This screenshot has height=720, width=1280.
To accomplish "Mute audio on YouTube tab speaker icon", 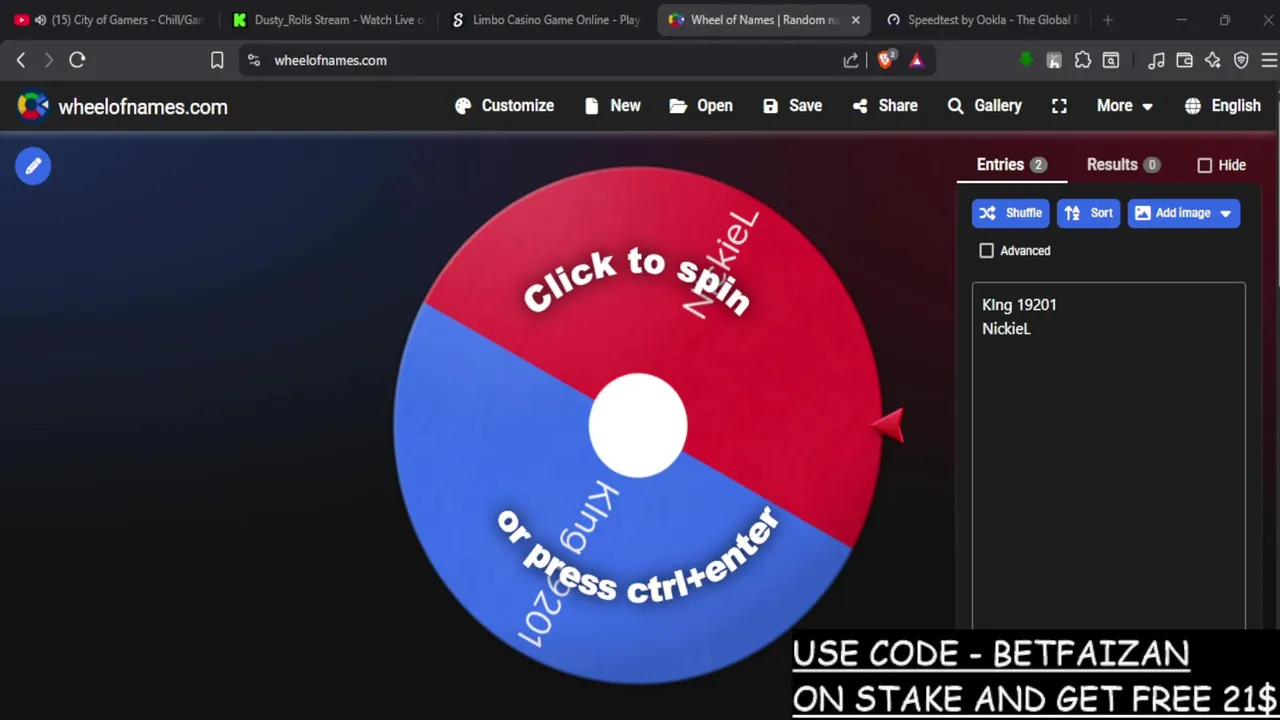I will click(40, 20).
